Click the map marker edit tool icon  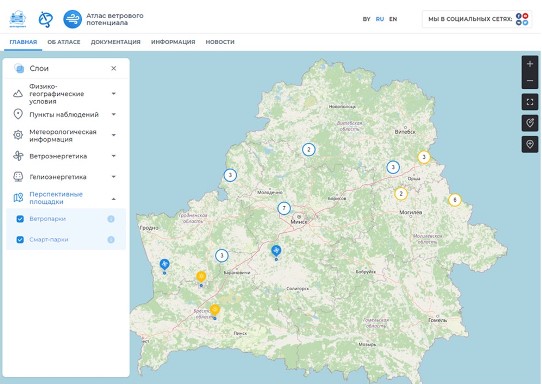[x=530, y=123]
